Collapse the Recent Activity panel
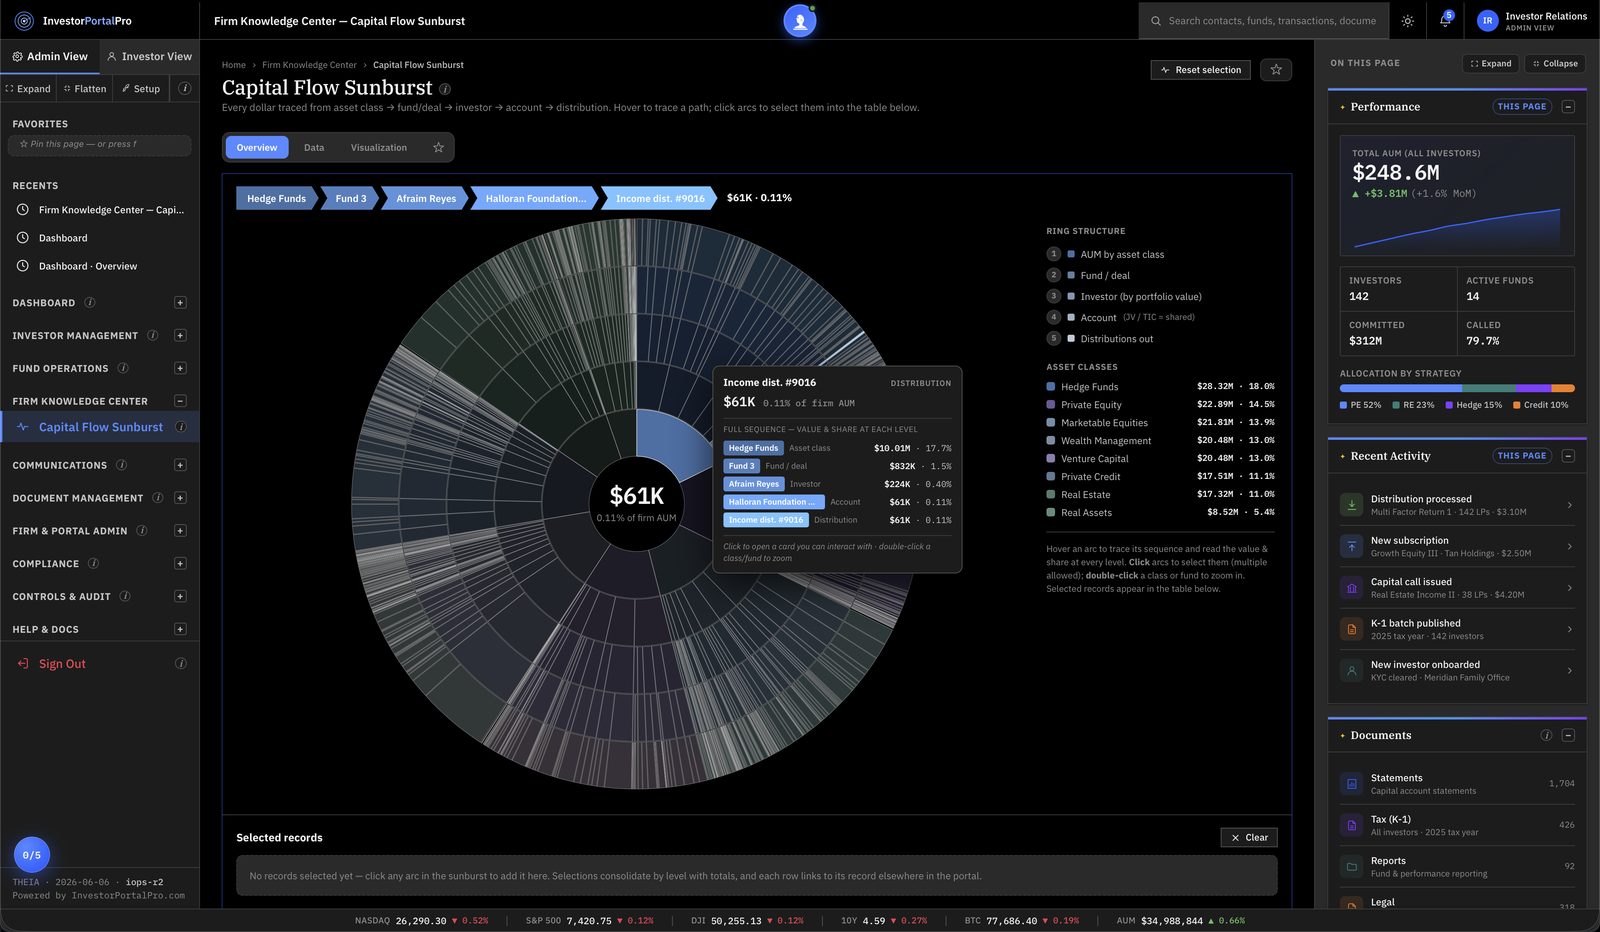This screenshot has width=1600, height=932. [1568, 455]
